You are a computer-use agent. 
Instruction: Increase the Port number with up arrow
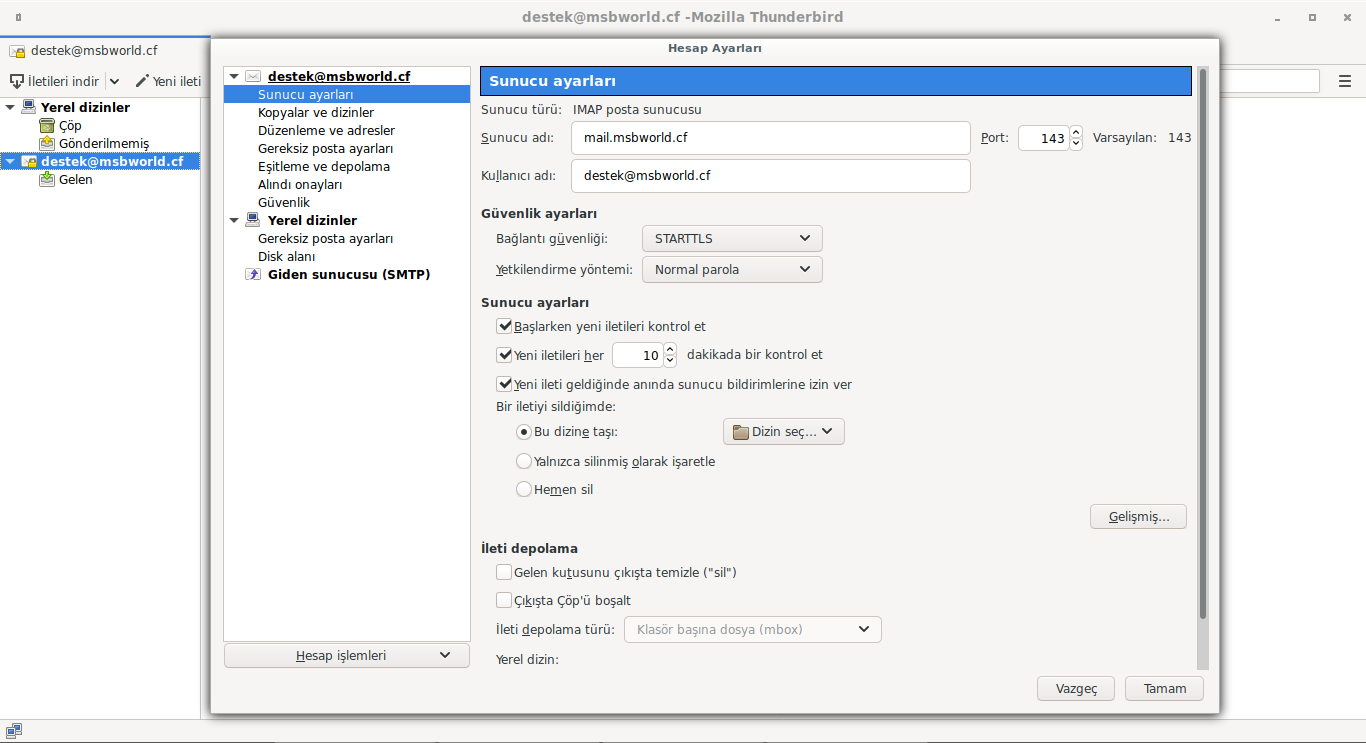(1076, 132)
